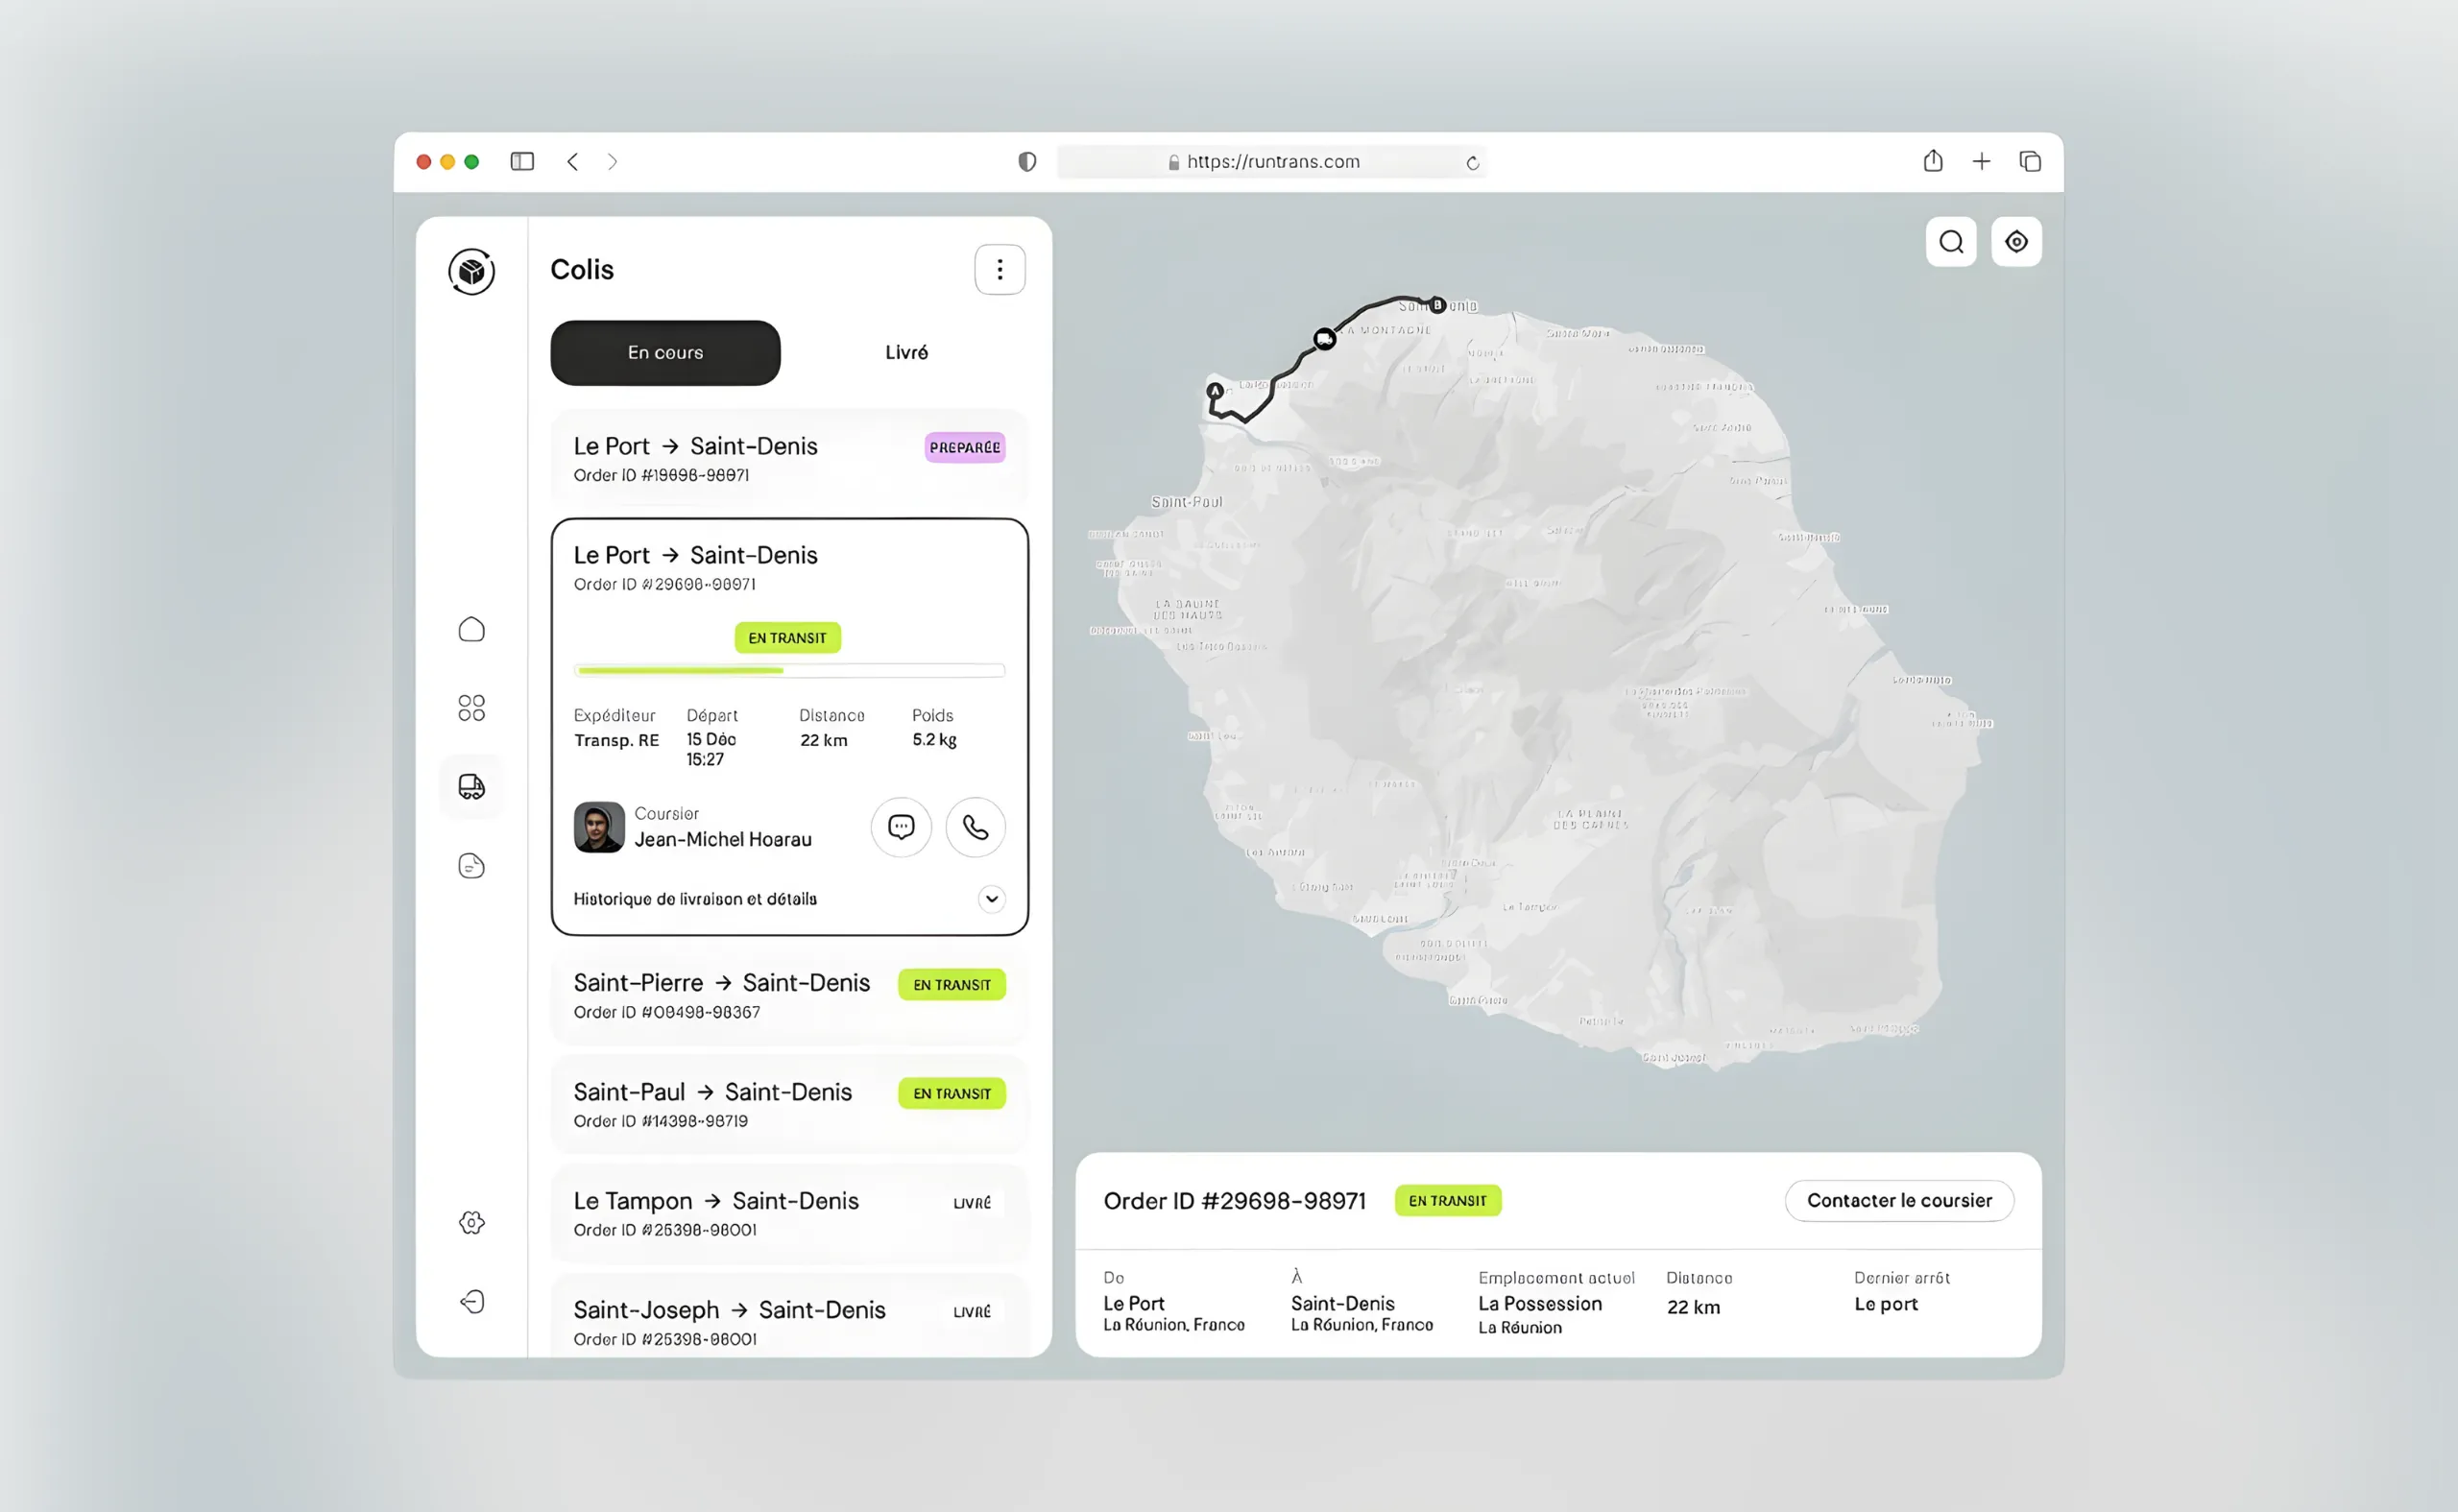Open the Colis three-dot options menu
The height and width of the screenshot is (1512, 2458).
999,270
